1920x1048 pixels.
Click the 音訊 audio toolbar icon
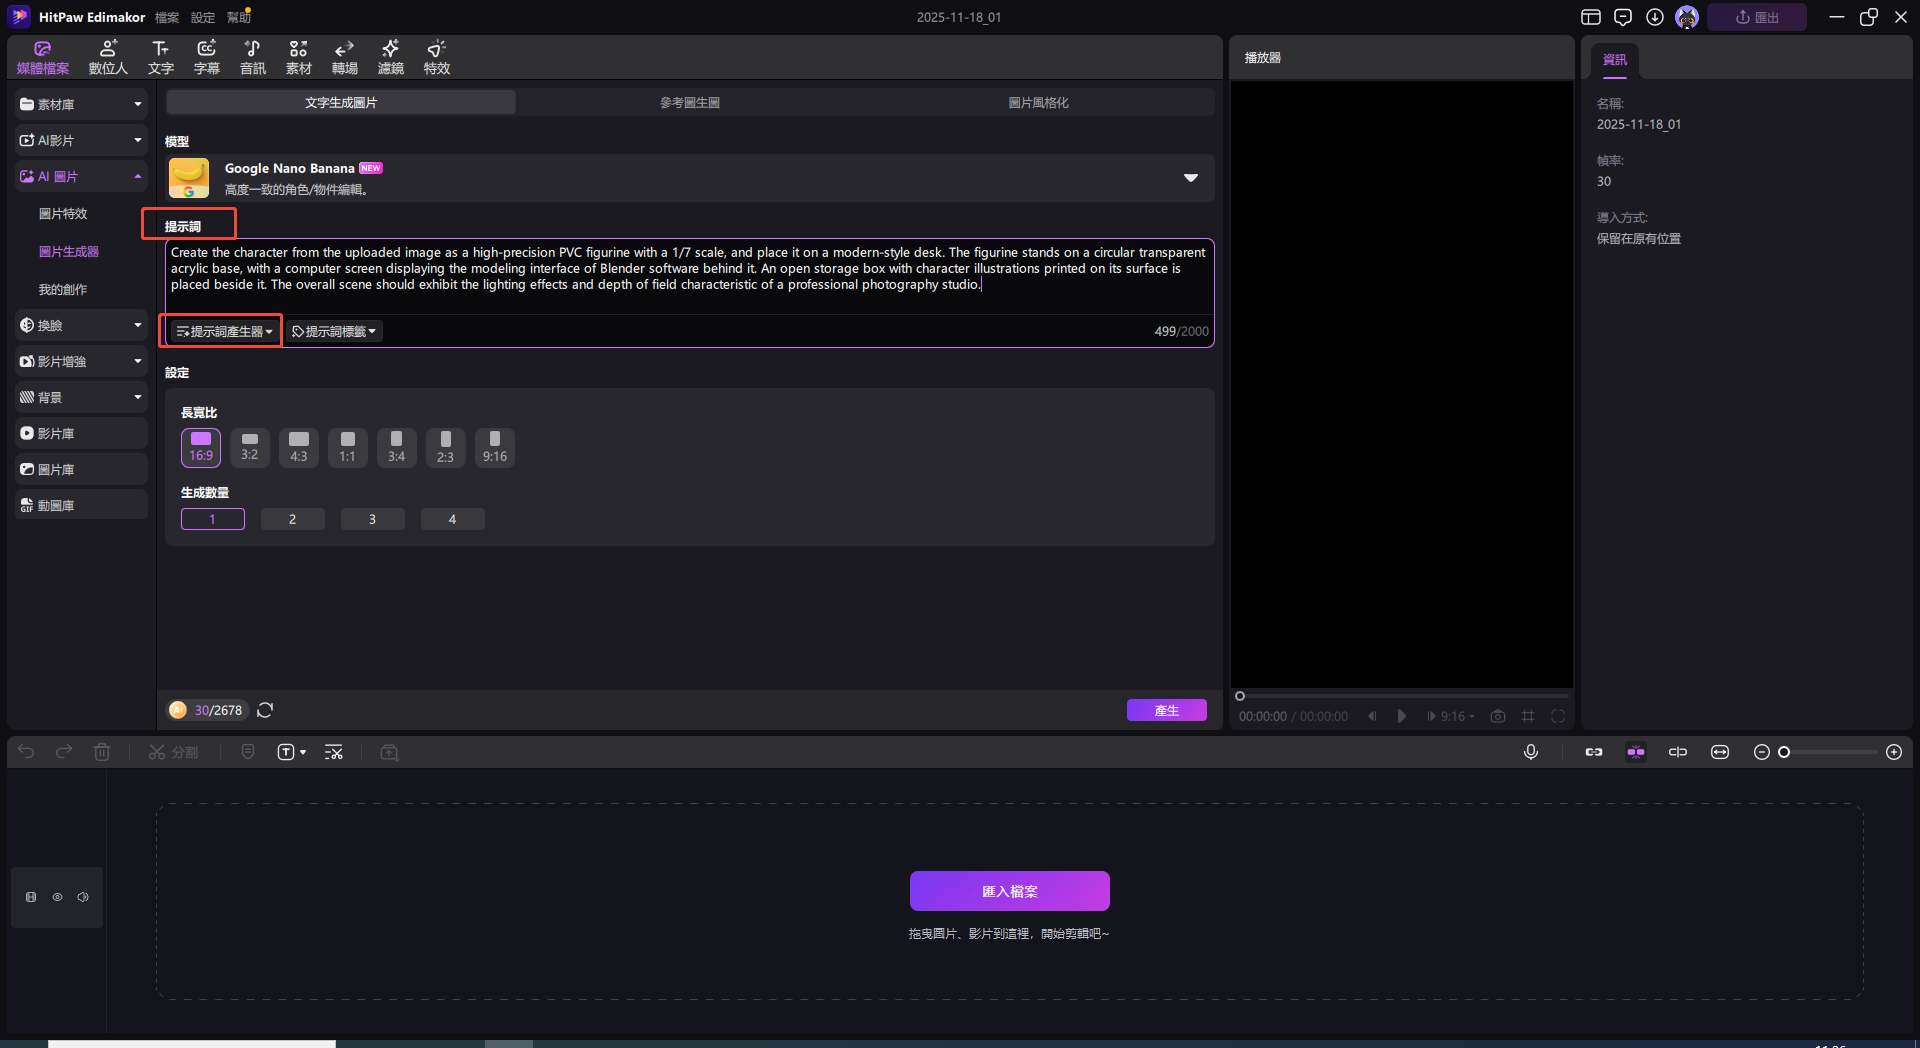click(252, 57)
